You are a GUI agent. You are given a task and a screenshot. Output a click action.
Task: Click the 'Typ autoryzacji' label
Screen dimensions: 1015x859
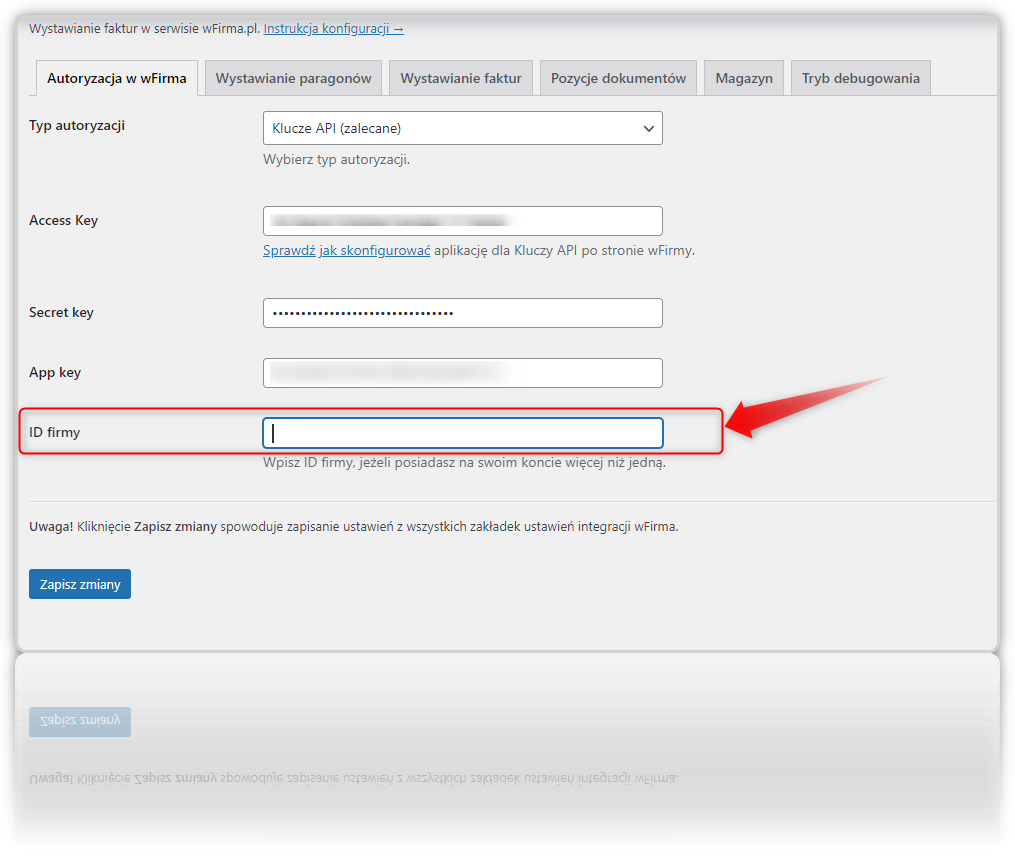click(x=77, y=126)
